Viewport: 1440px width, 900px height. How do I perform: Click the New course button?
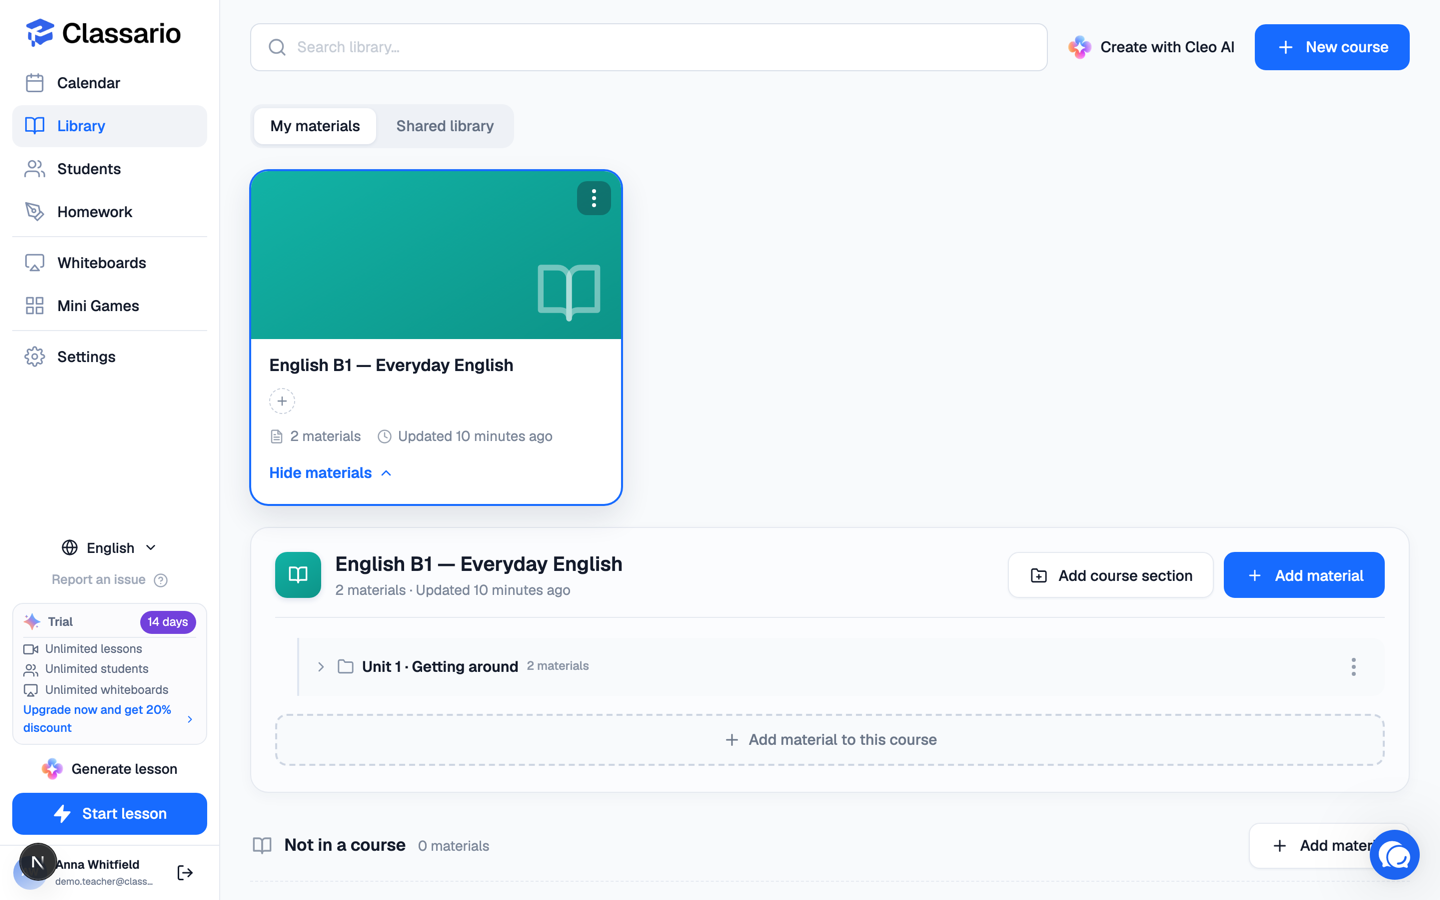(1332, 47)
